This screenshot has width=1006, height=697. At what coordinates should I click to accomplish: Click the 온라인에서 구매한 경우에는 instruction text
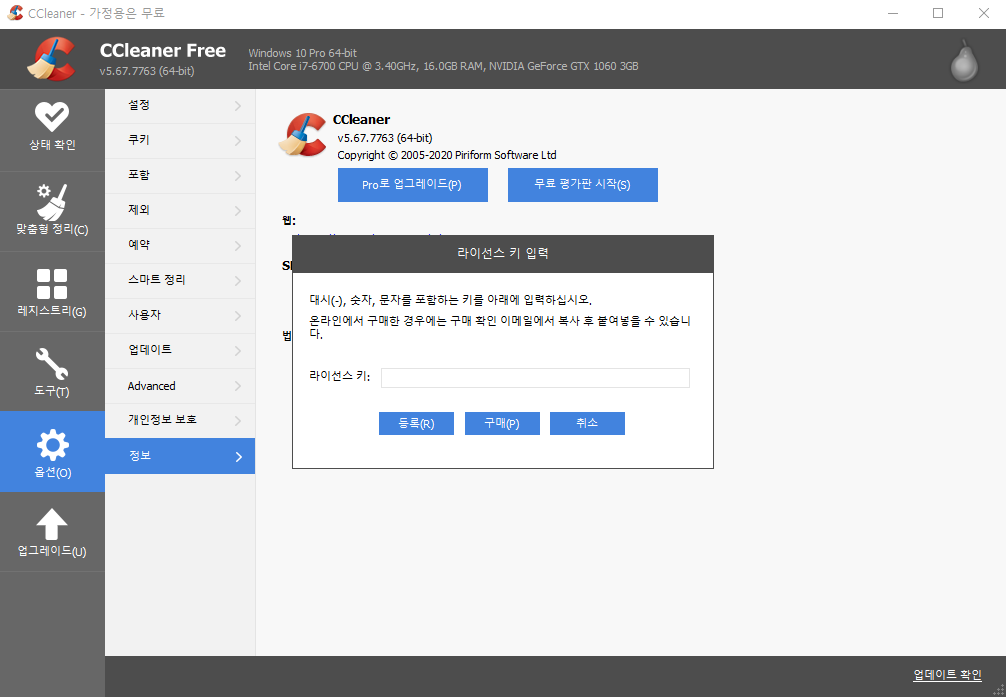click(500, 327)
